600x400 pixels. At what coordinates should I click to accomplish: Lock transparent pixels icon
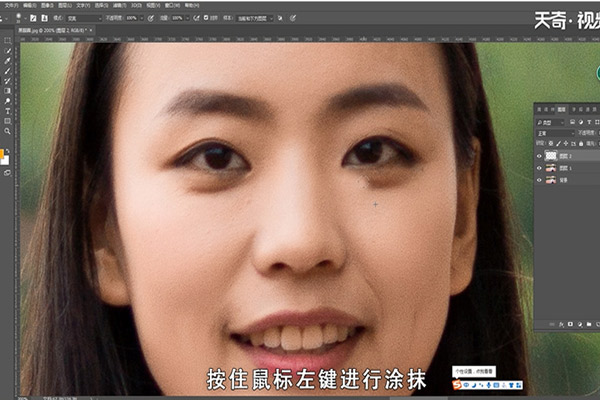point(551,144)
